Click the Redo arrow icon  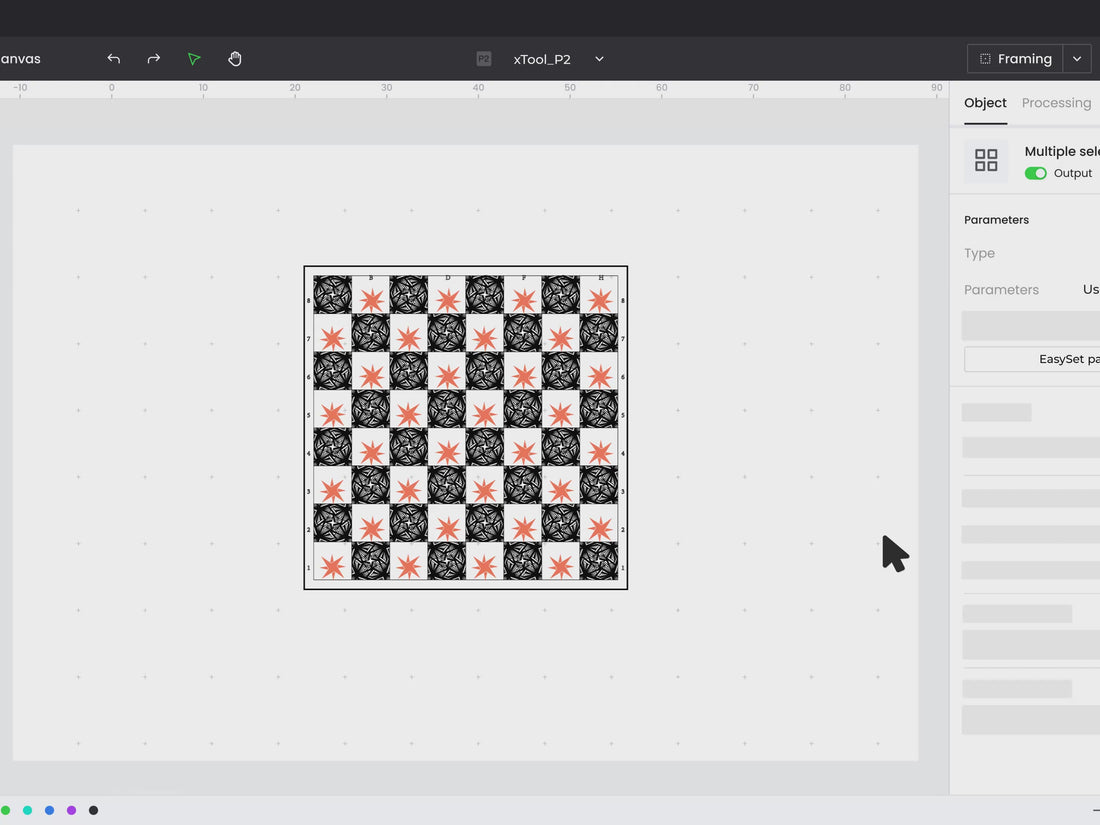pos(154,59)
